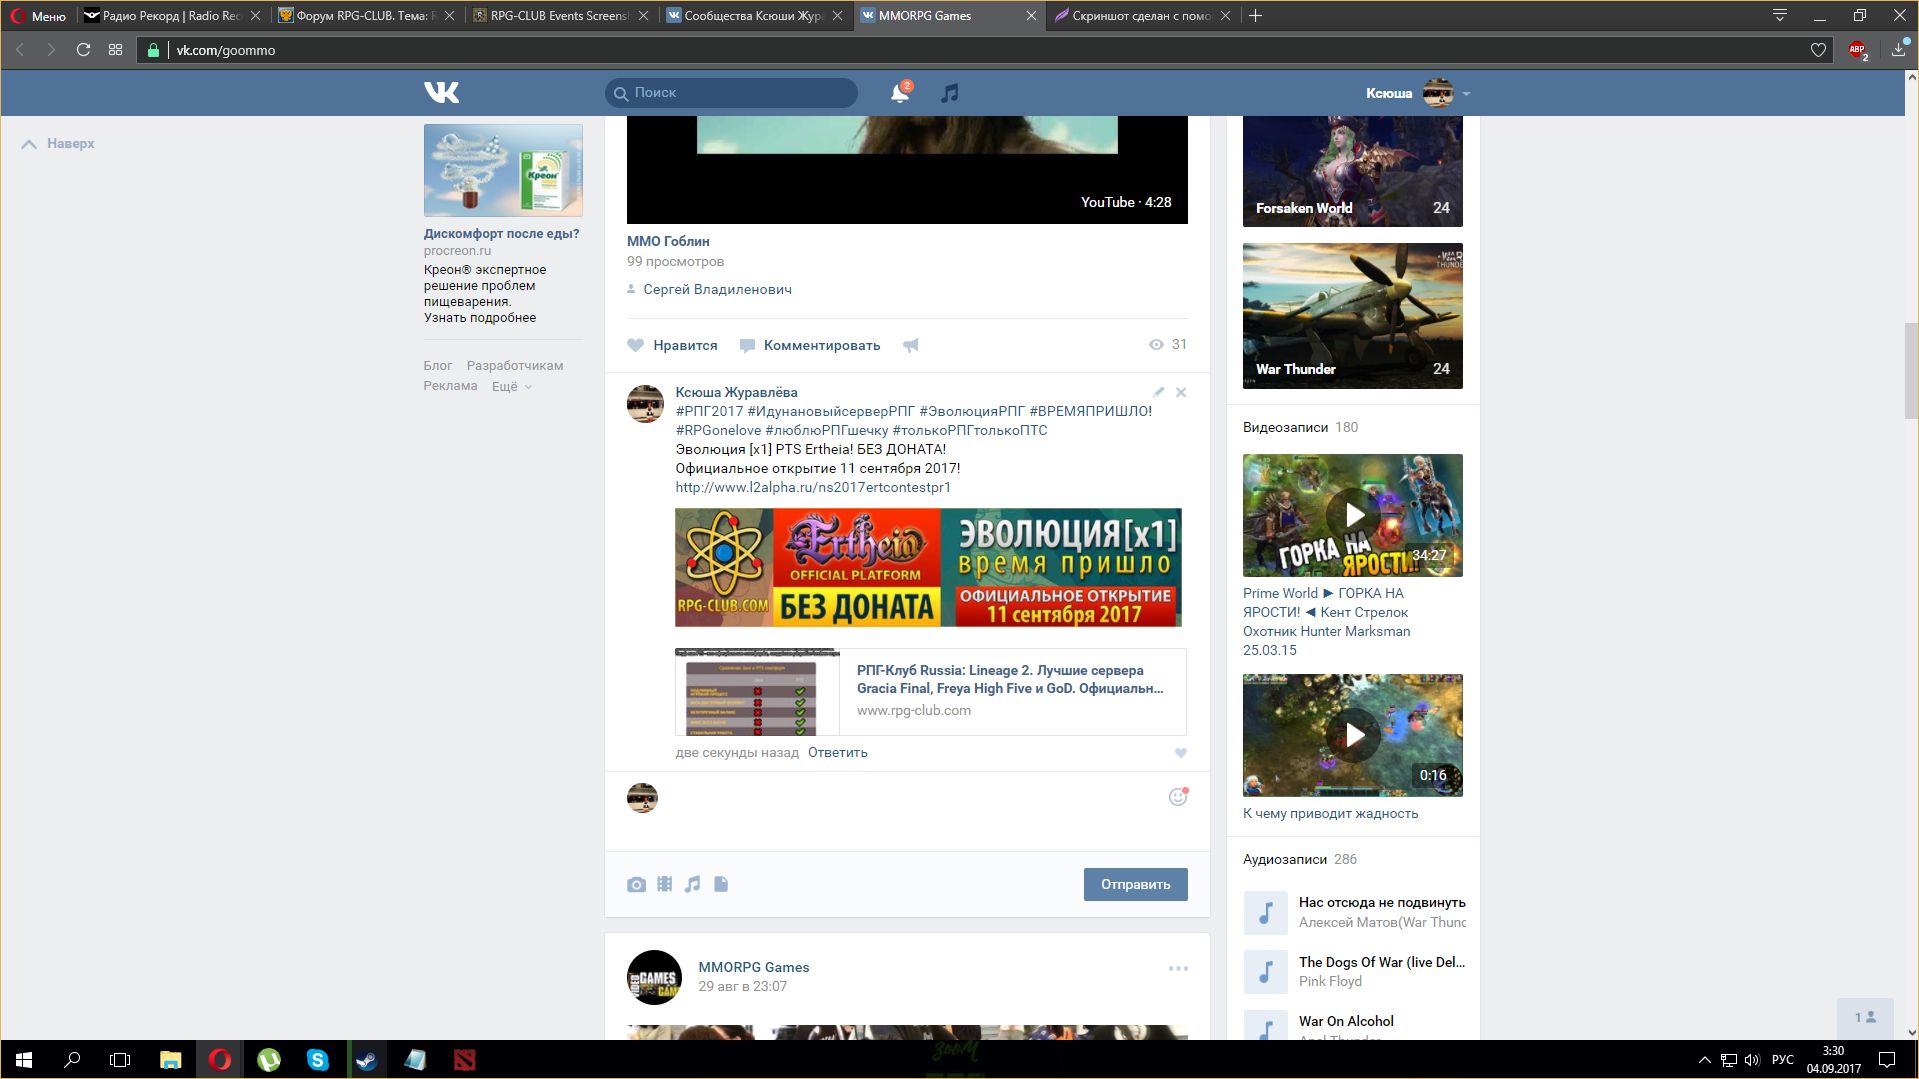Open Dota 2 from the taskbar
Image resolution: width=1919 pixels, height=1079 pixels.
(x=464, y=1060)
